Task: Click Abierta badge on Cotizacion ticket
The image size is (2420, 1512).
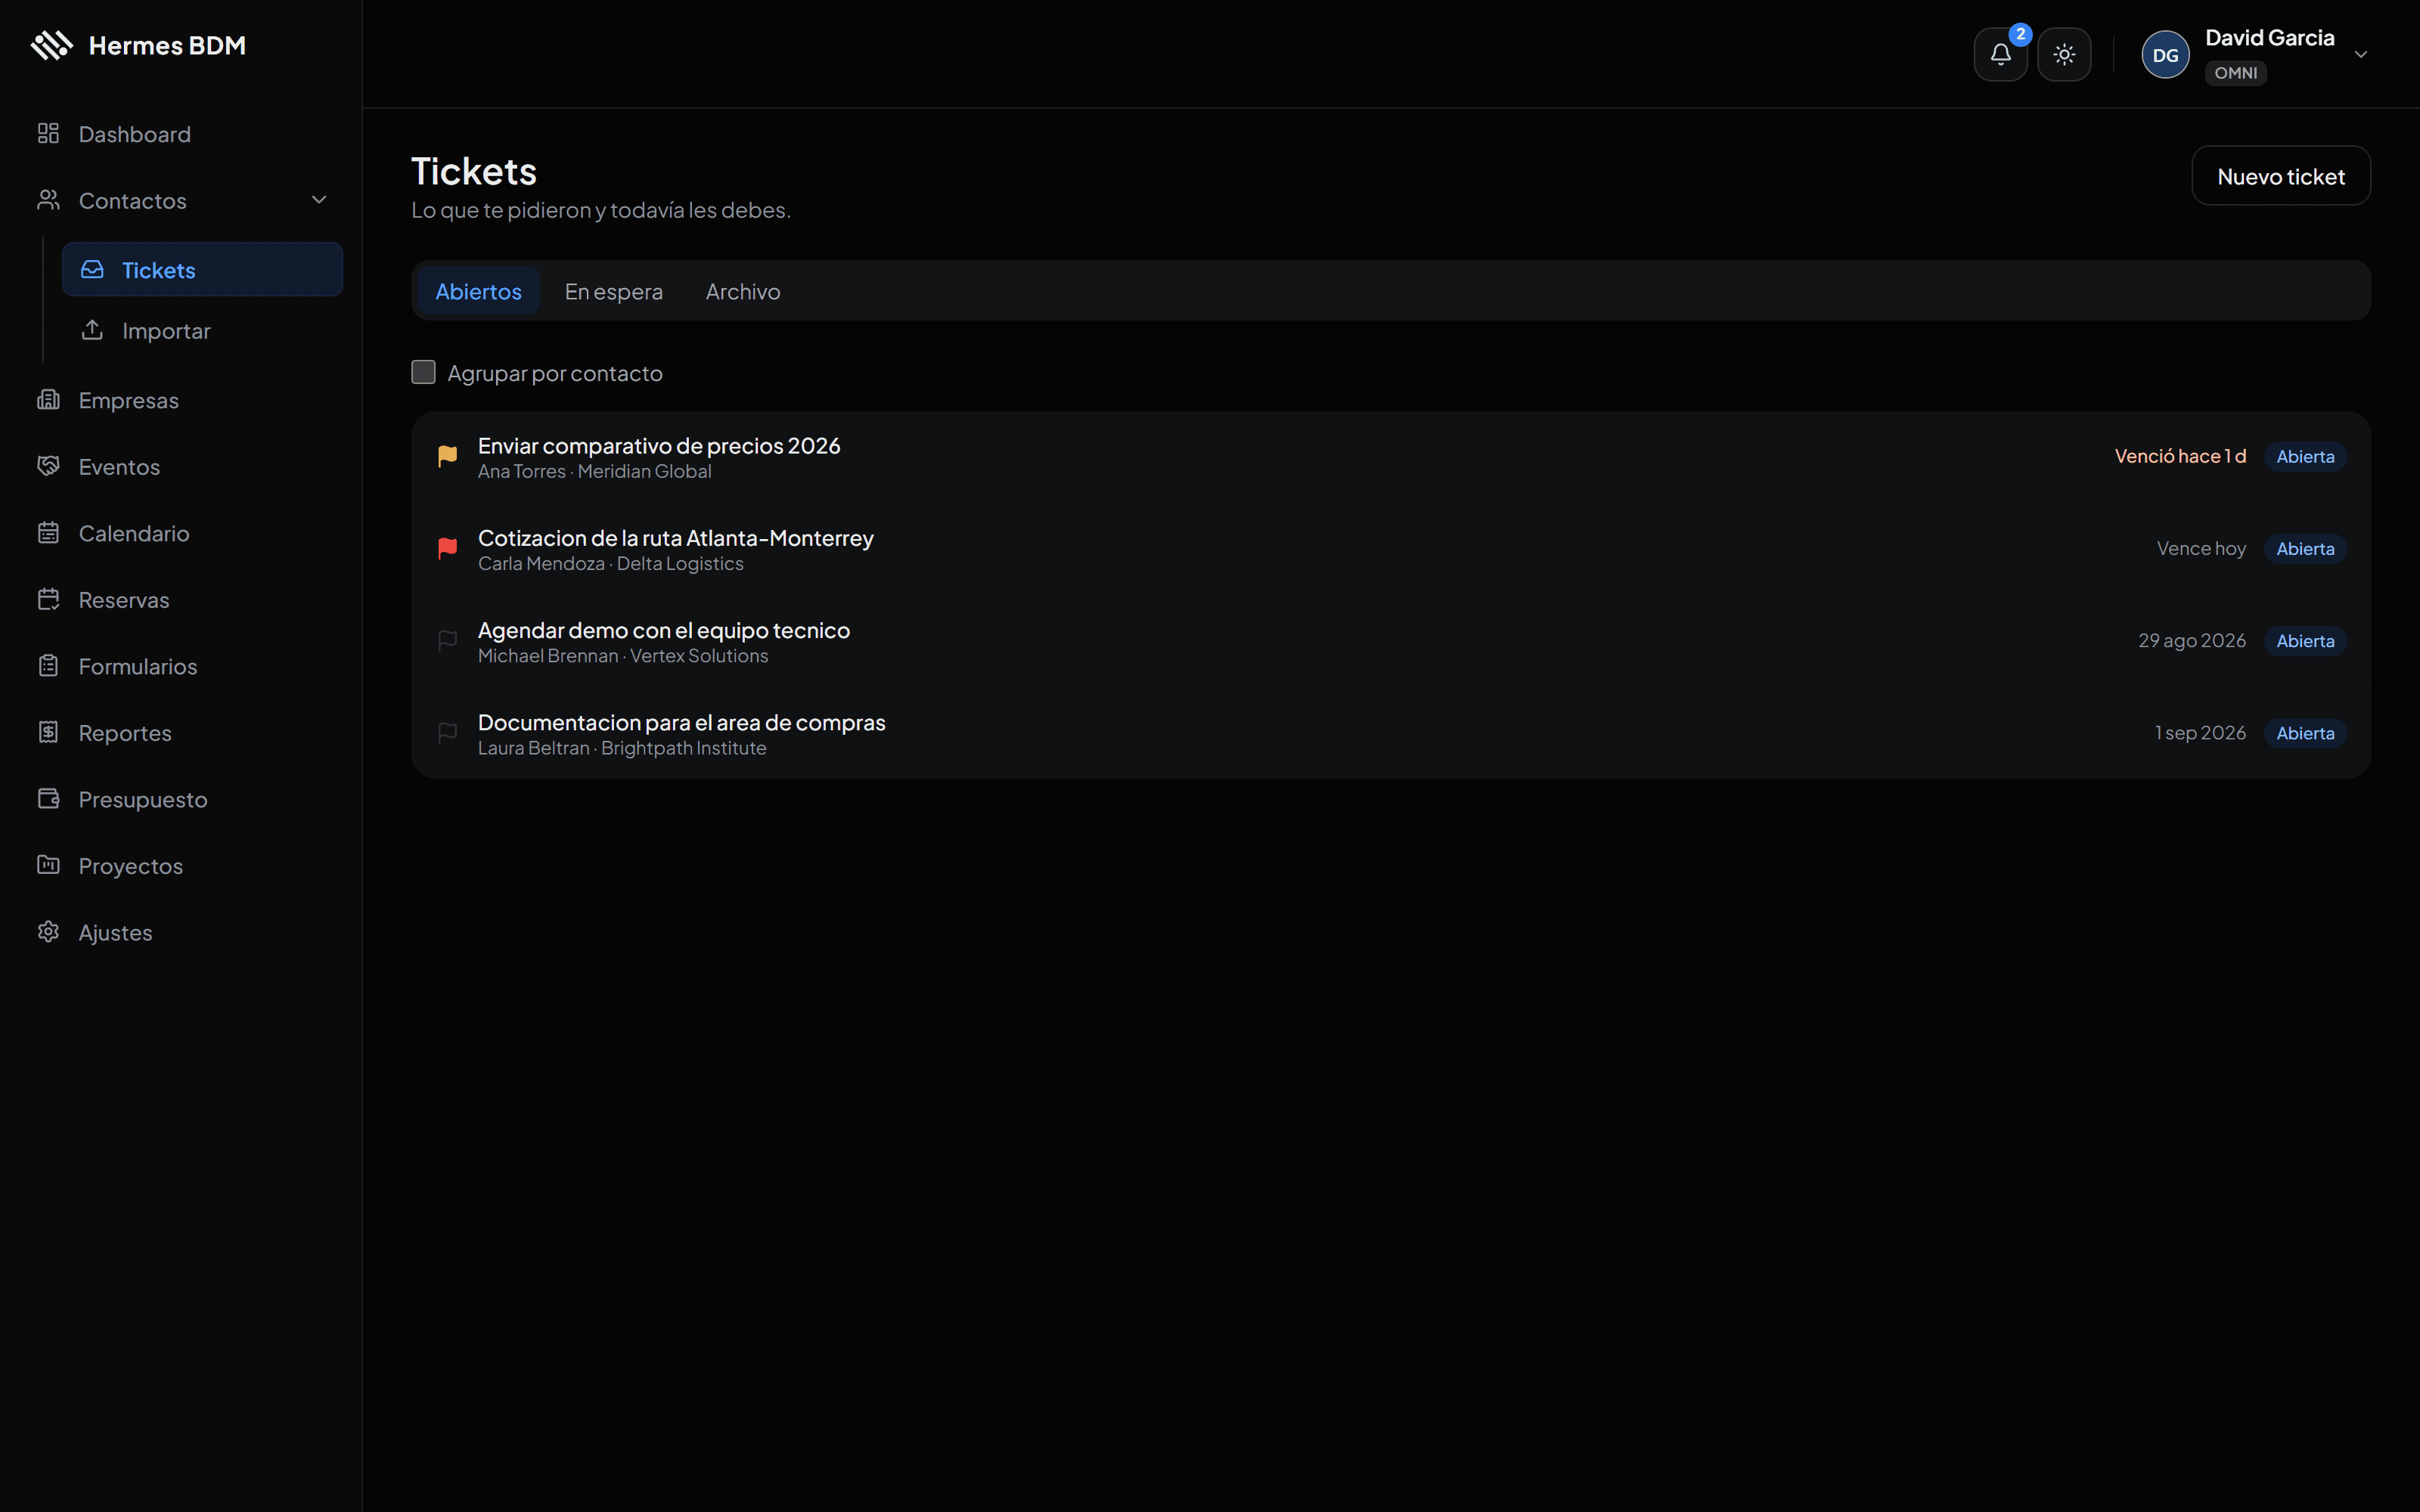Action: pos(2305,548)
